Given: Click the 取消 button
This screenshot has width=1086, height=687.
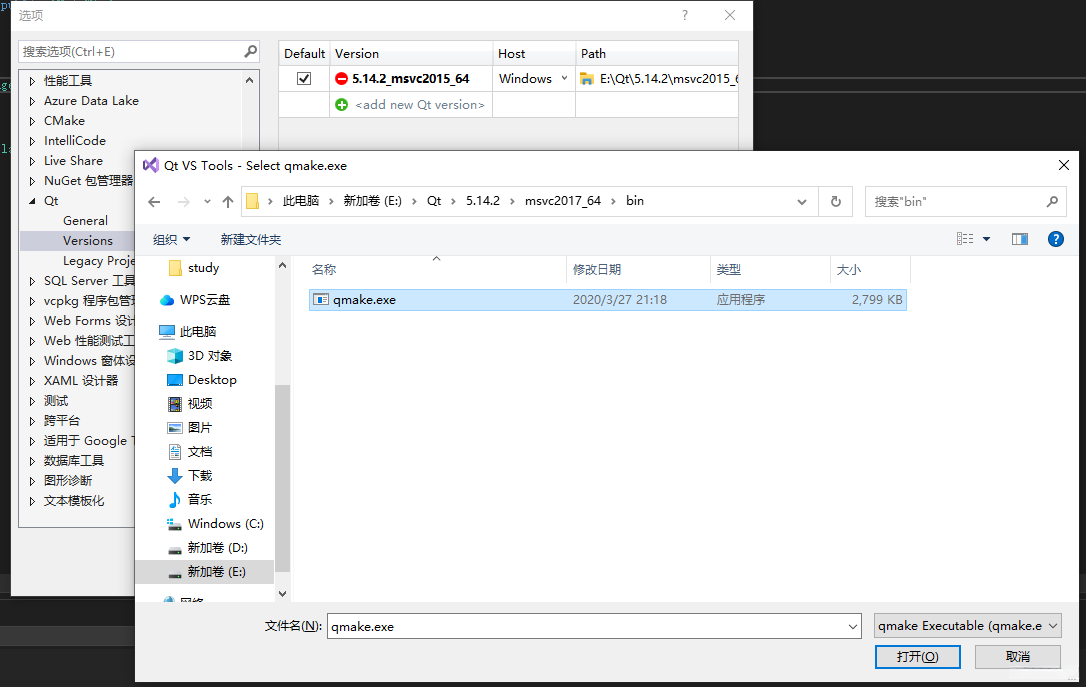Looking at the screenshot, I should [1018, 657].
